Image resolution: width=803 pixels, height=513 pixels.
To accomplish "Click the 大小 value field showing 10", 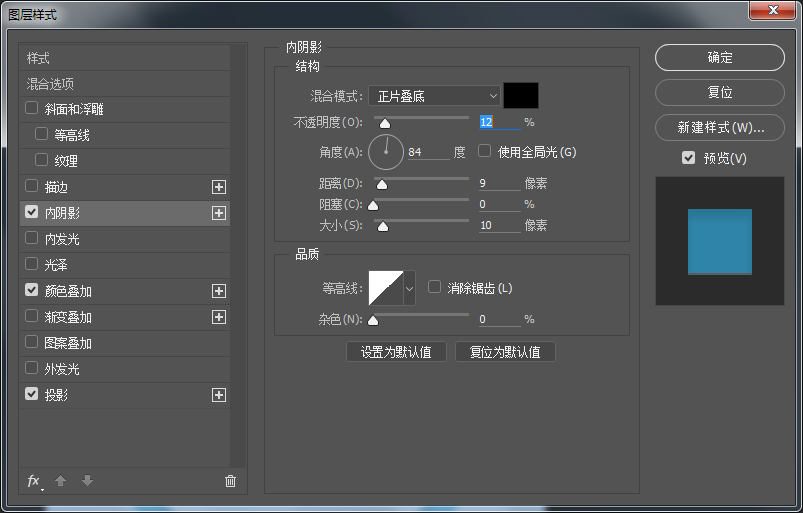I will point(500,225).
